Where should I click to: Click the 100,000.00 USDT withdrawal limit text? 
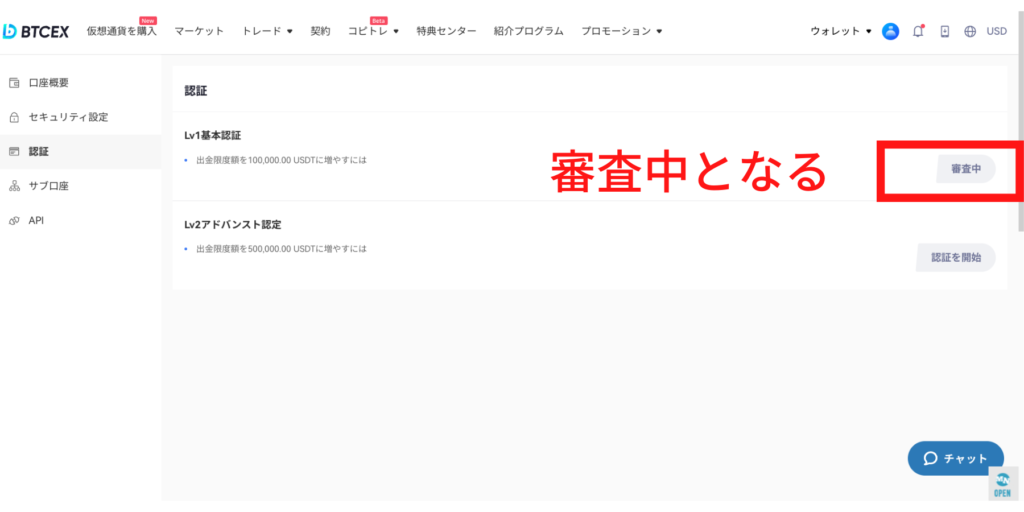point(281,159)
